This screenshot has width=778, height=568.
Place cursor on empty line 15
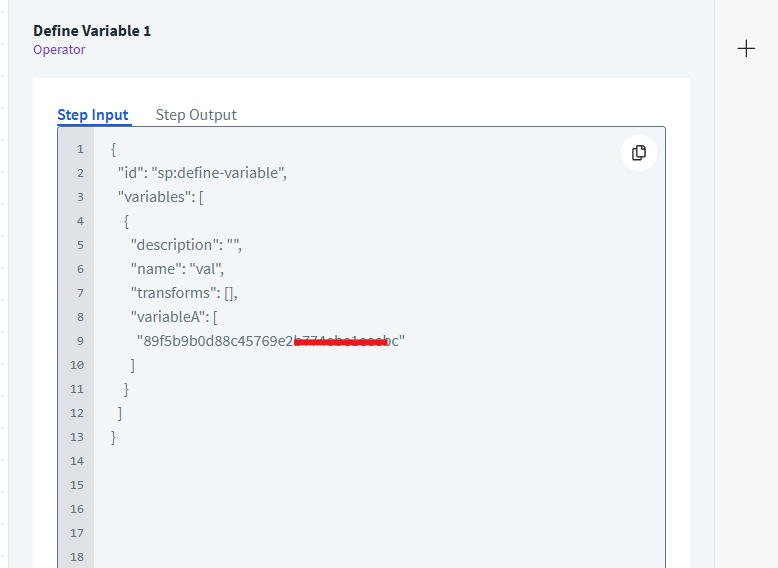pyautogui.click(x=300, y=485)
